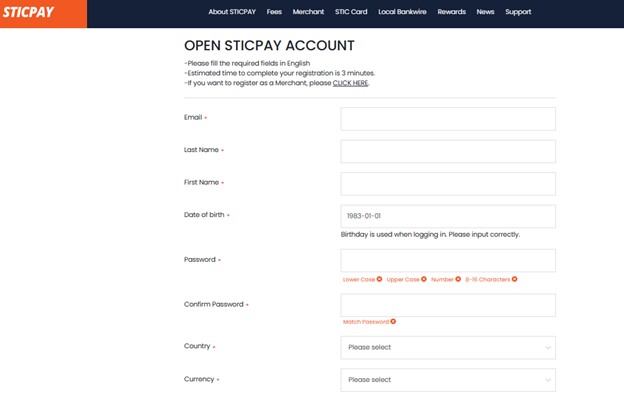Screen dimensions: 624x393
Task: Open the Merchant menu item
Action: pyautogui.click(x=308, y=12)
